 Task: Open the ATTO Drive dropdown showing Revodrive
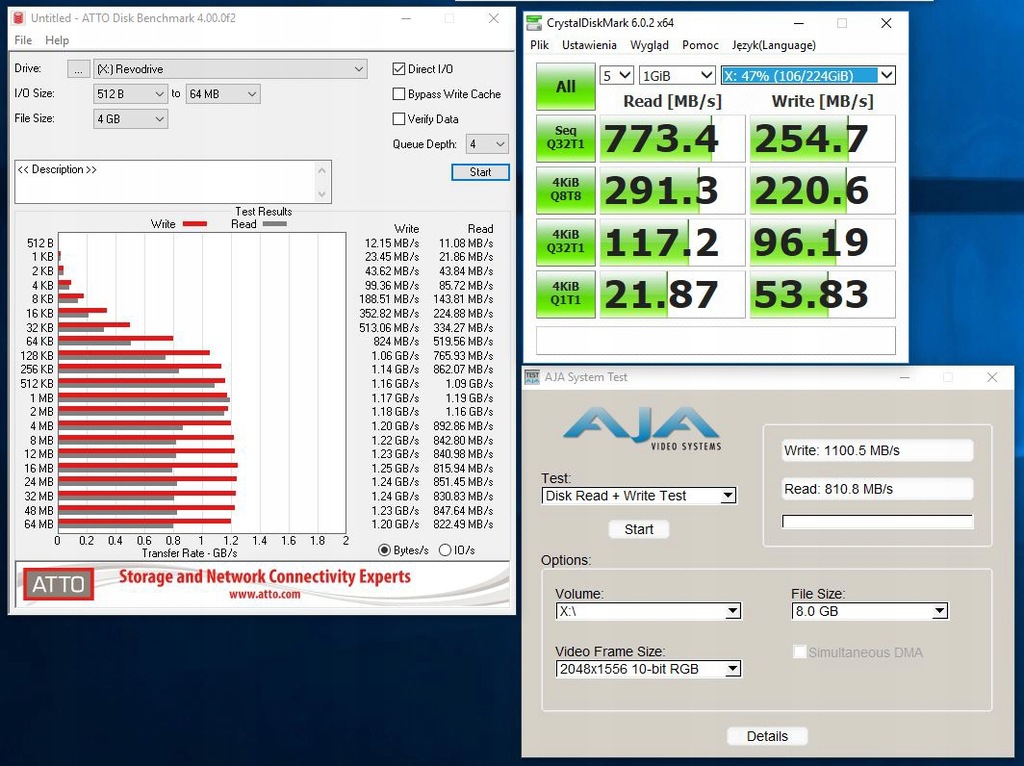pos(230,69)
